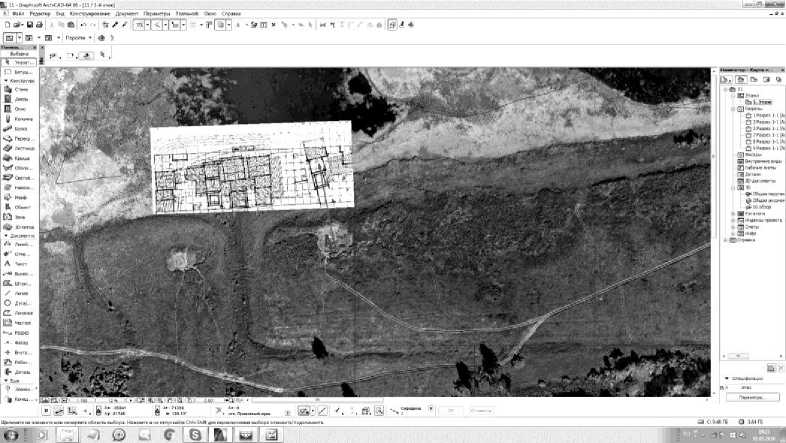Open Skype from the Windows taskbar

(194, 434)
